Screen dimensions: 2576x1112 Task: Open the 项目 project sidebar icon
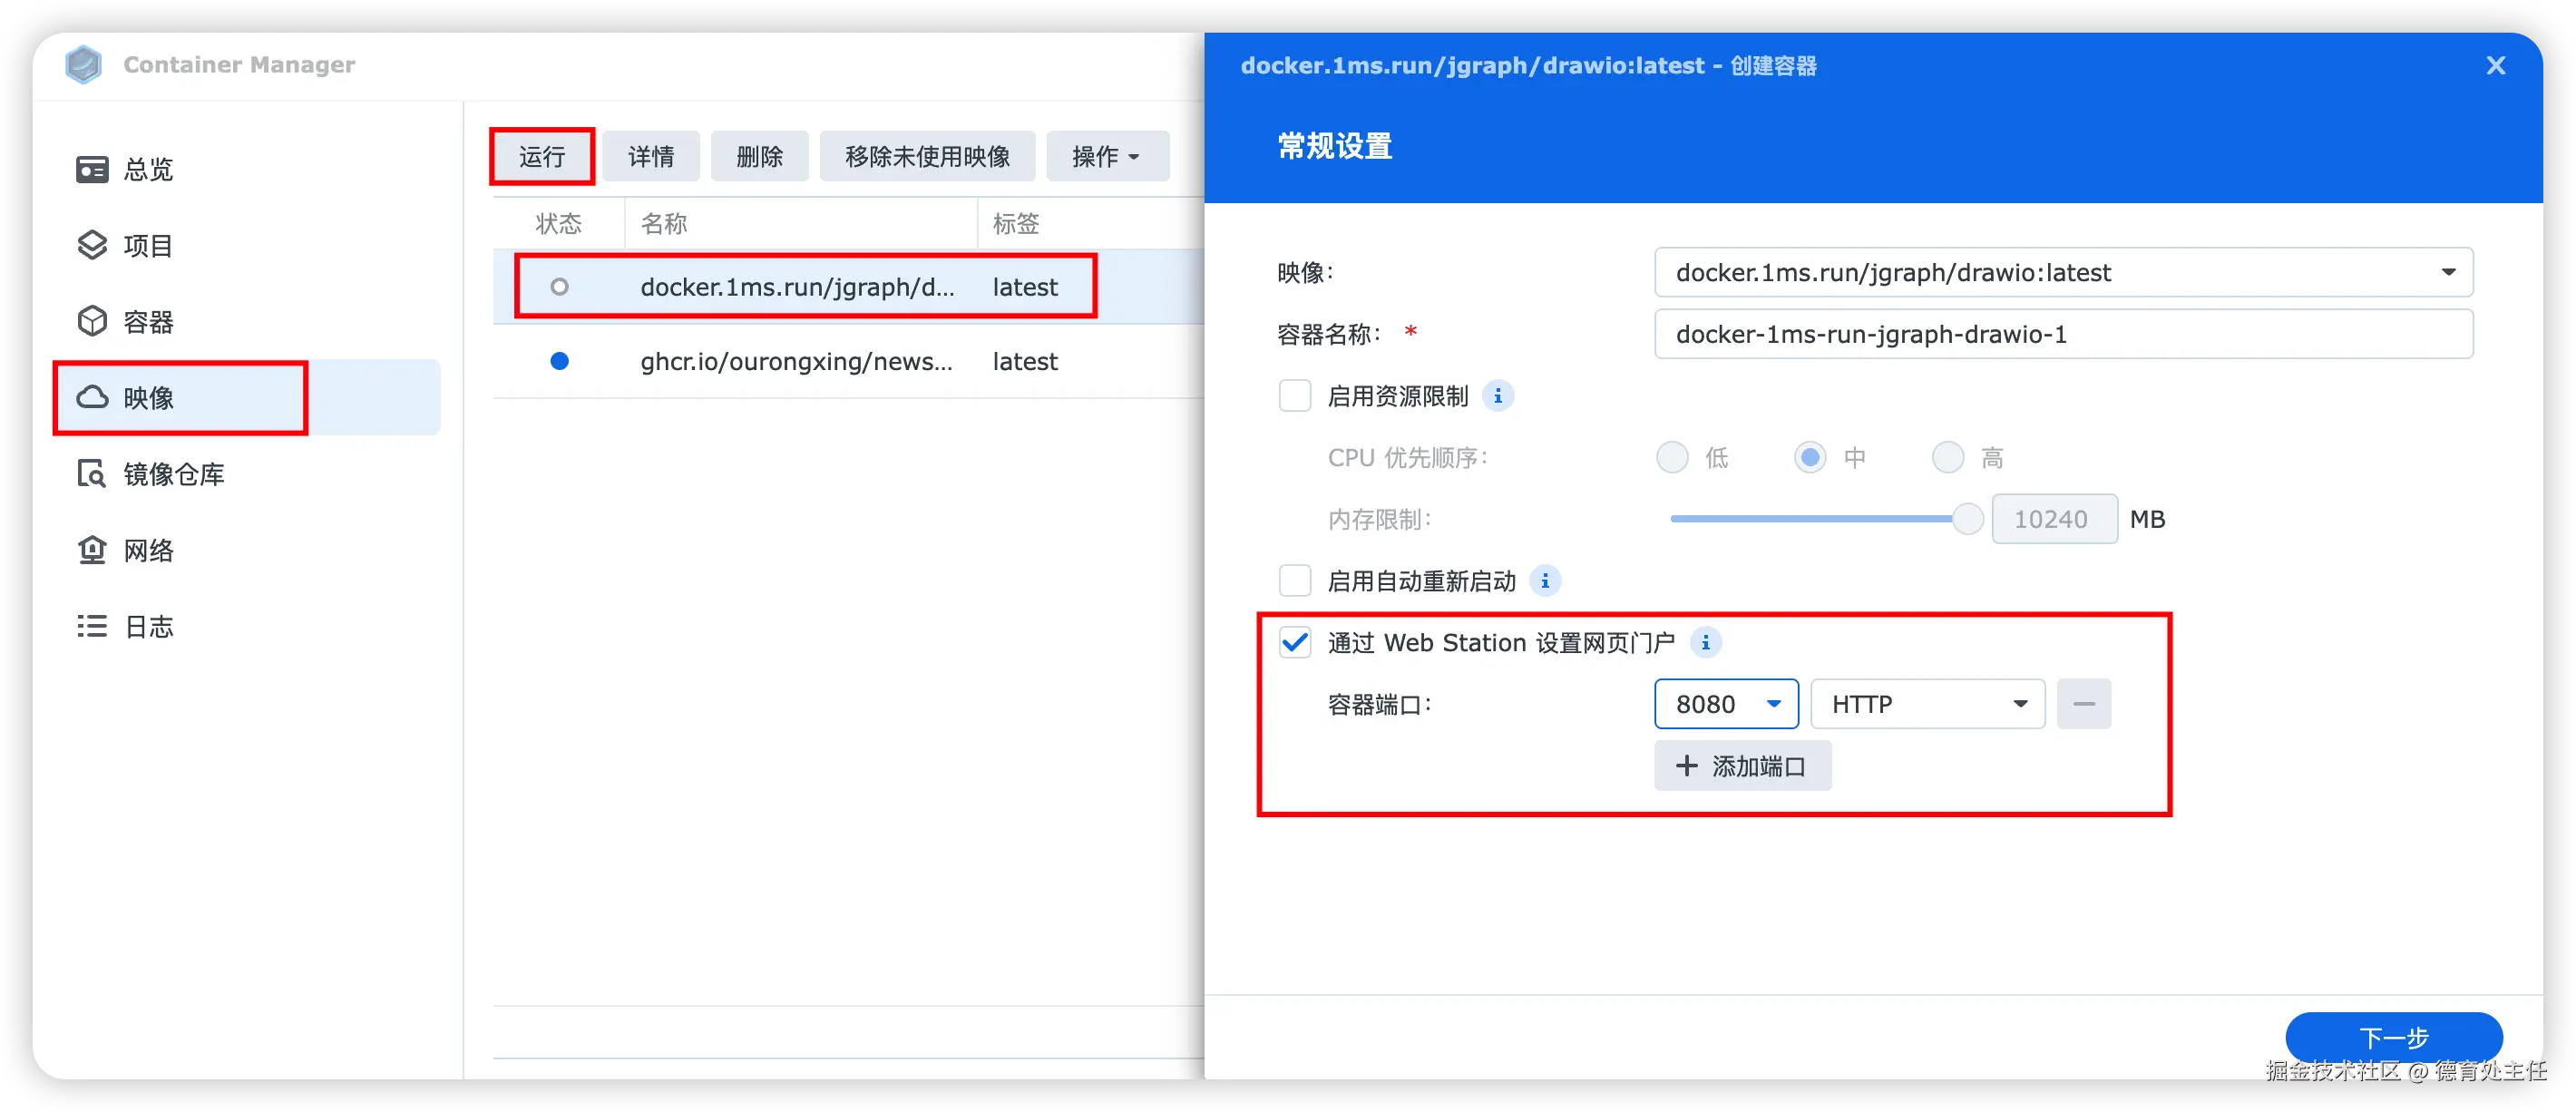tap(92, 245)
